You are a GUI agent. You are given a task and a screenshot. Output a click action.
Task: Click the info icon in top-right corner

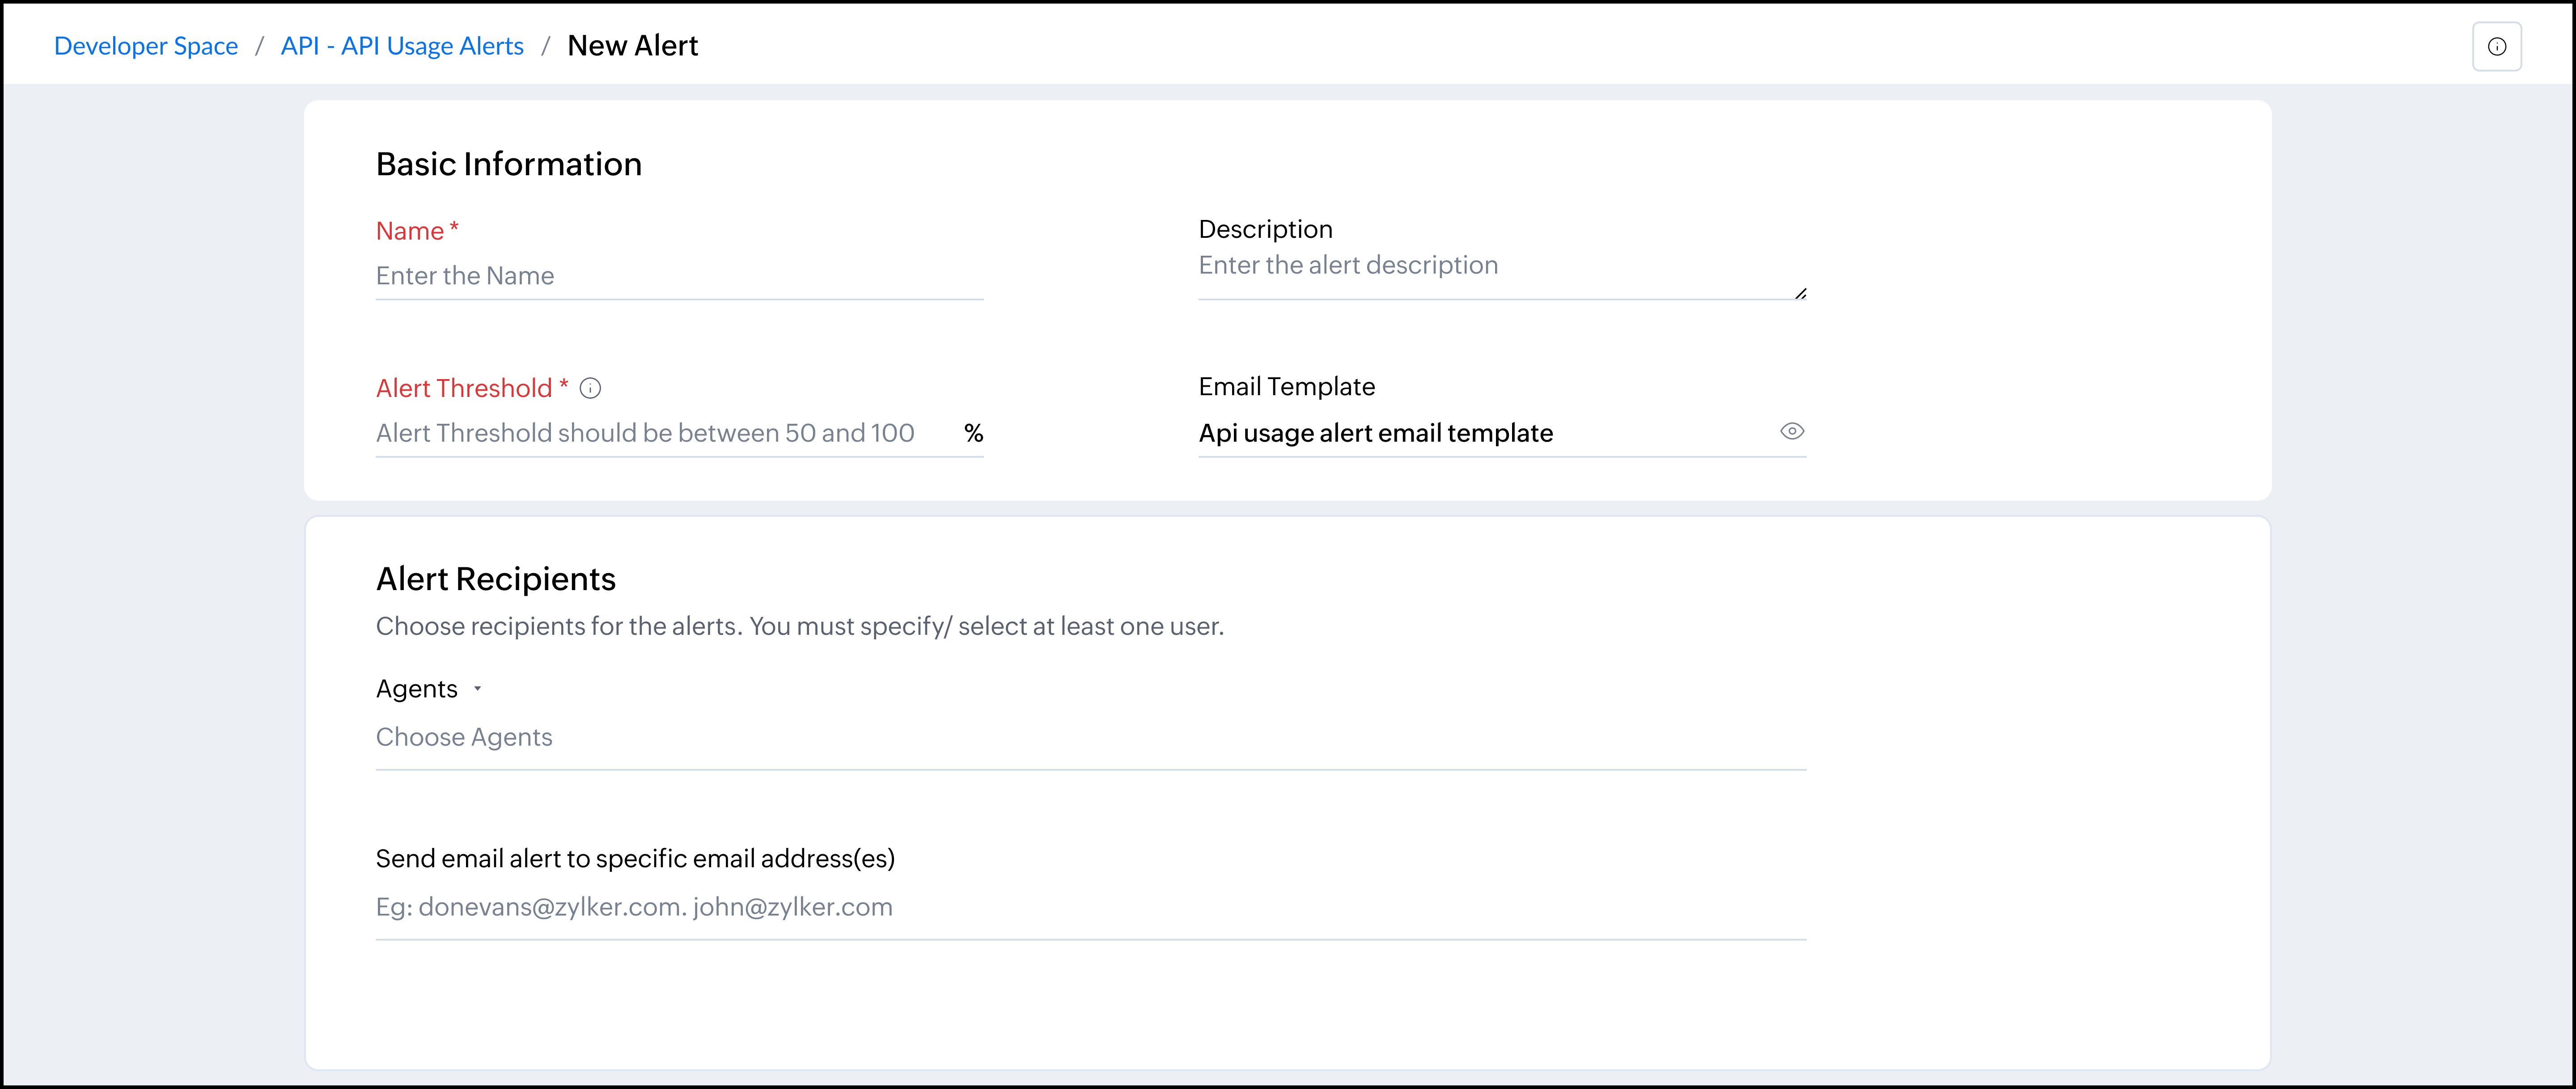click(2496, 47)
